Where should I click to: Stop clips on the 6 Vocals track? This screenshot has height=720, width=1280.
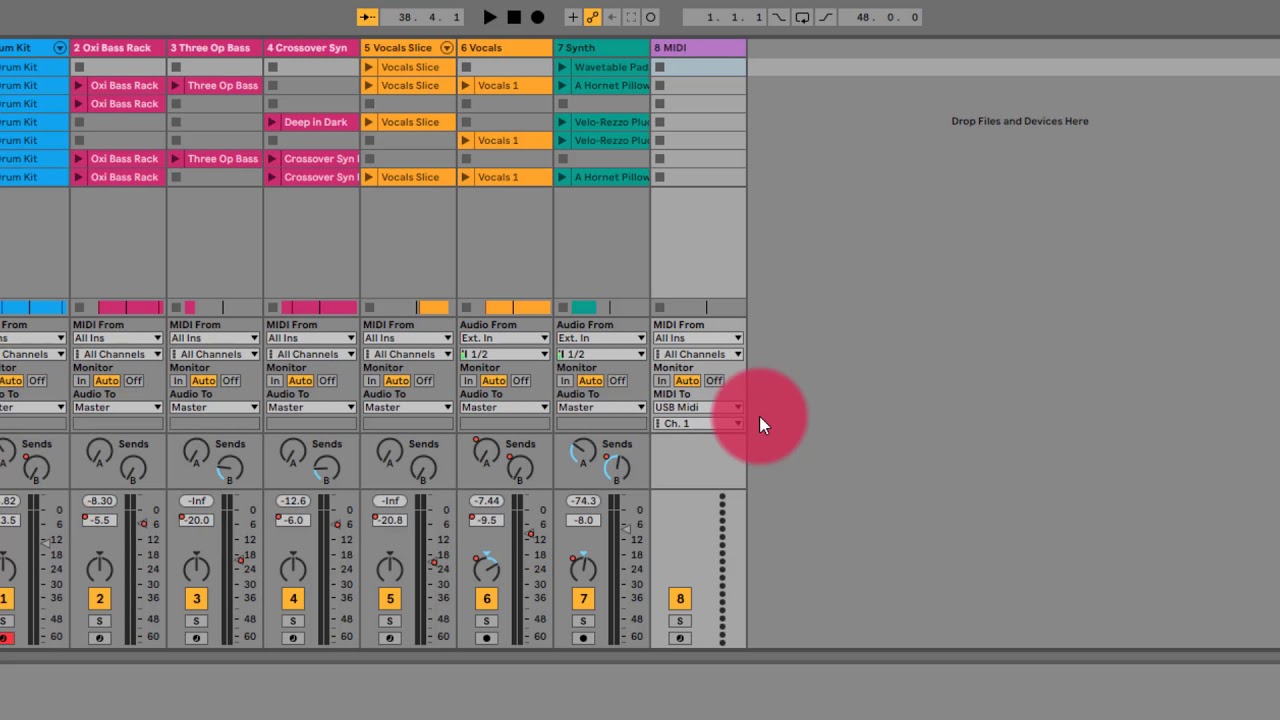tap(466, 308)
